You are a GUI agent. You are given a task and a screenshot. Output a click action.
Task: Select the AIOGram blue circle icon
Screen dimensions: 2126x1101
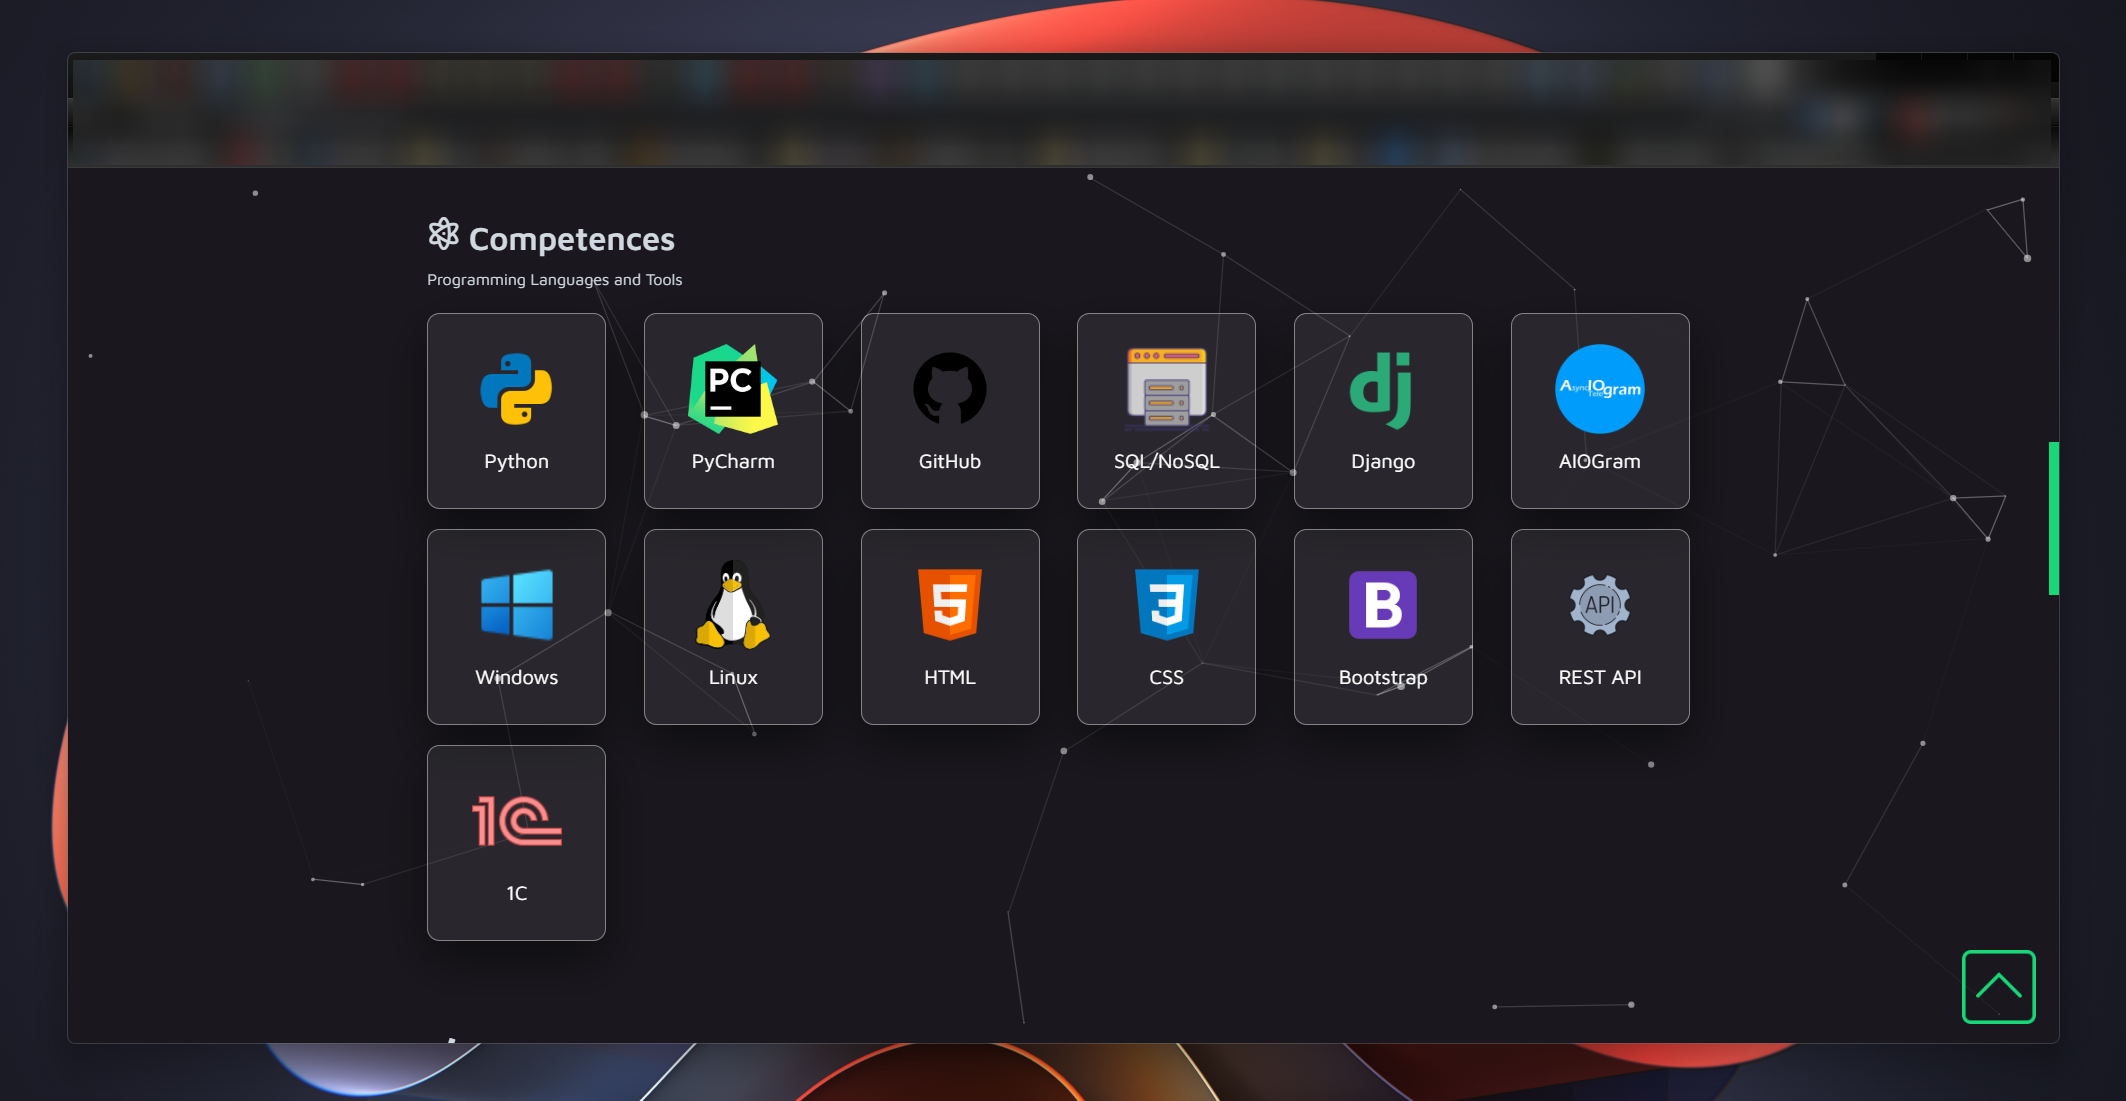coord(1599,389)
